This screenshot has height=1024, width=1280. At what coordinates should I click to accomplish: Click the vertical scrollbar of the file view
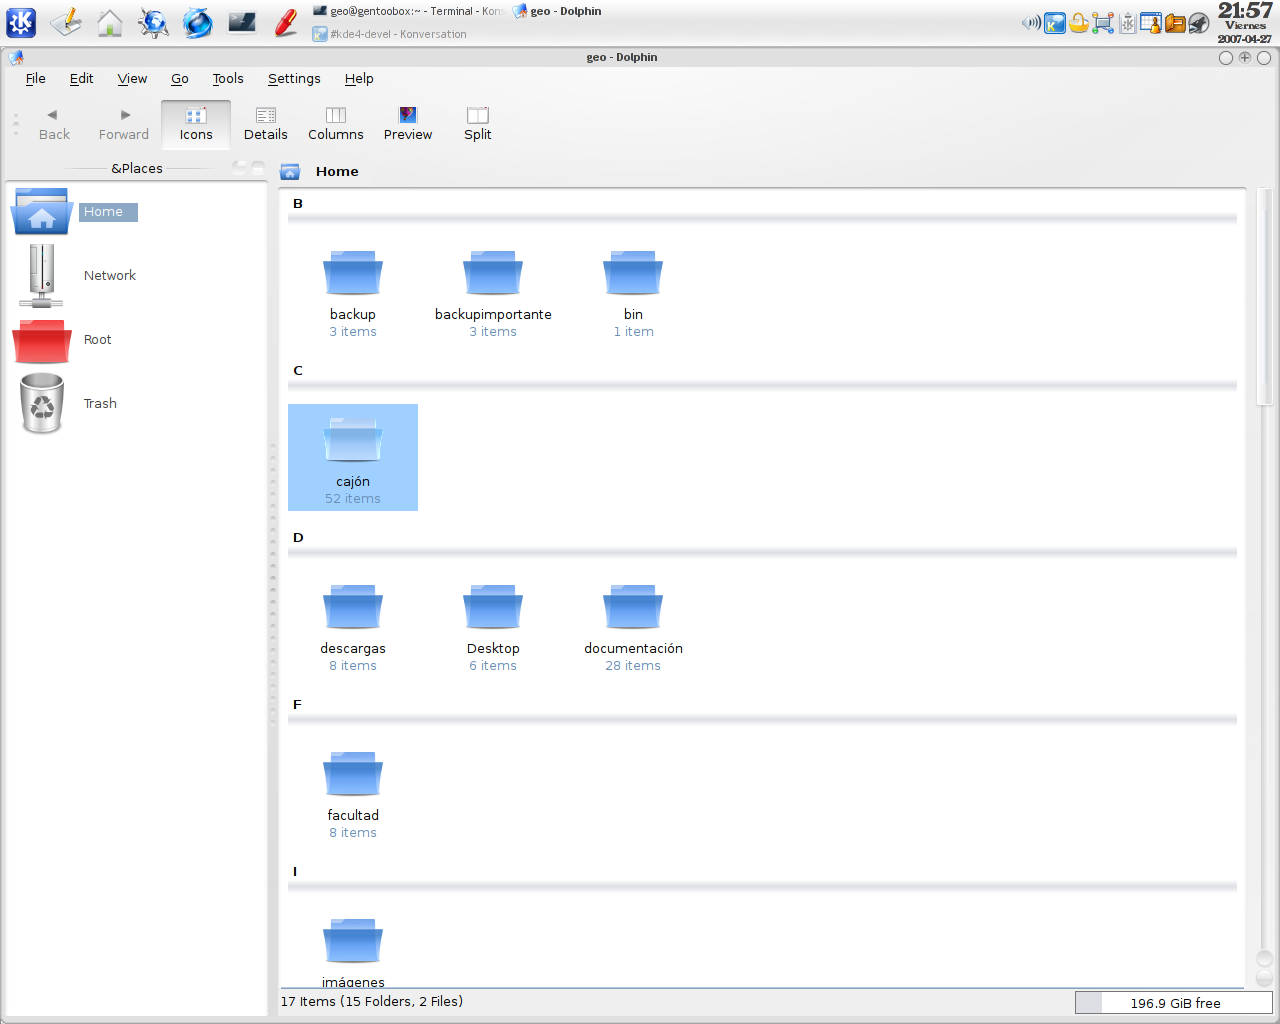[1264, 296]
